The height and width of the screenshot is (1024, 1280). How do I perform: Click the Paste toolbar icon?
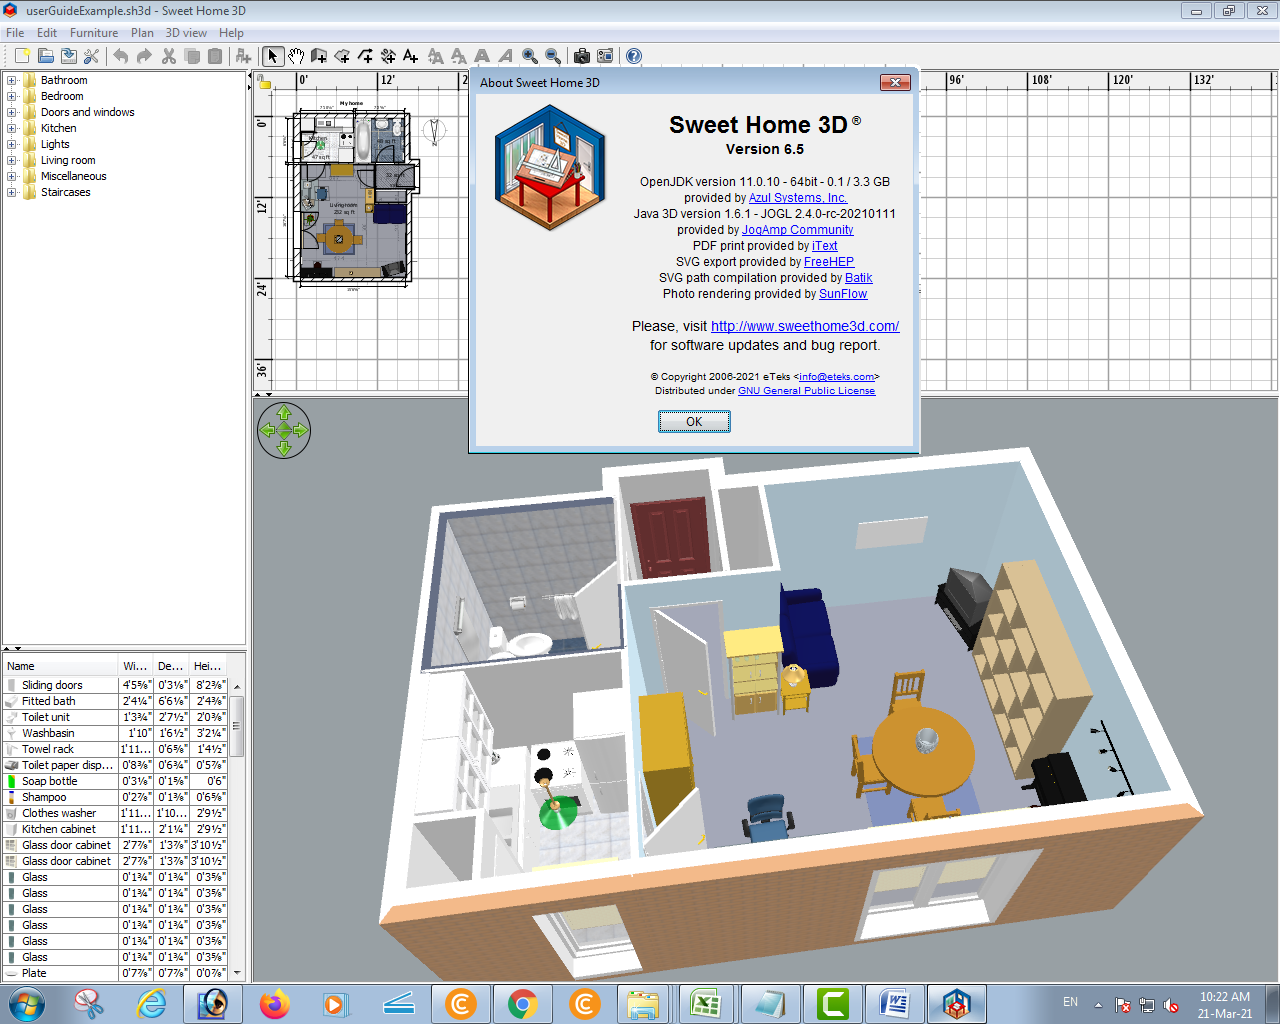pyautogui.click(x=215, y=56)
